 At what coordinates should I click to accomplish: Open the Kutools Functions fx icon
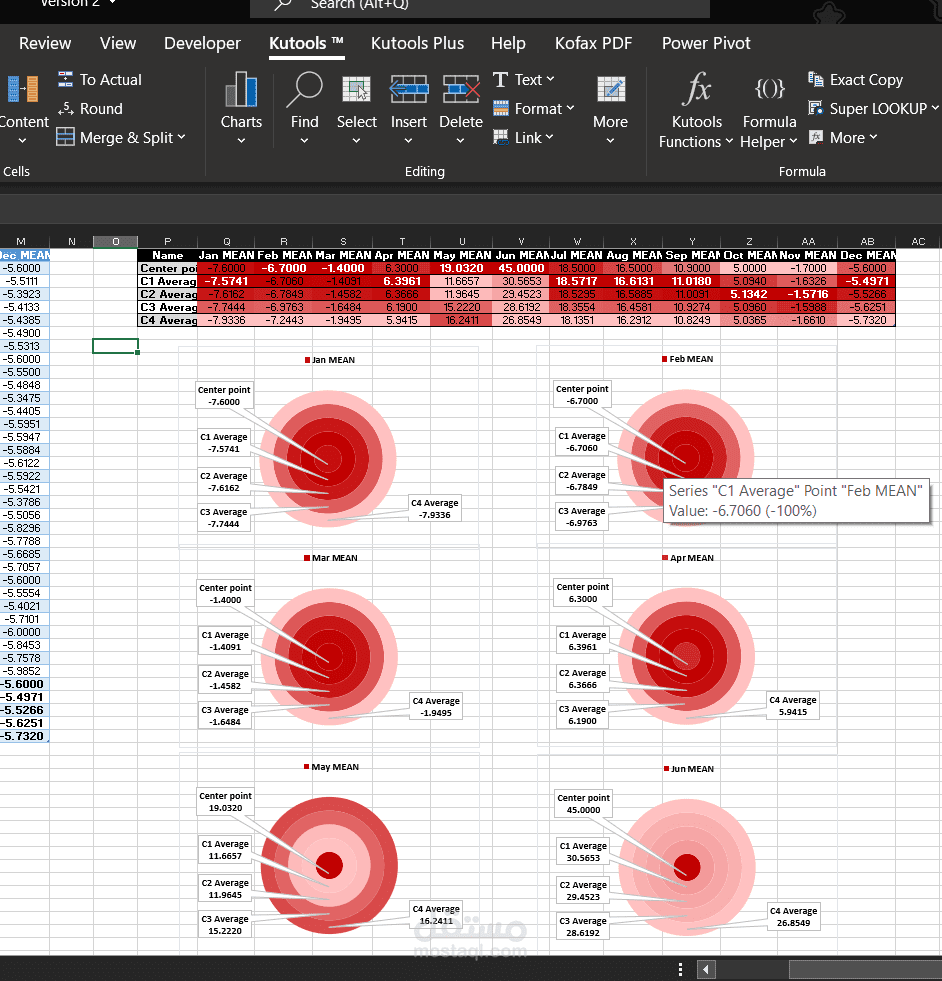pos(696,88)
